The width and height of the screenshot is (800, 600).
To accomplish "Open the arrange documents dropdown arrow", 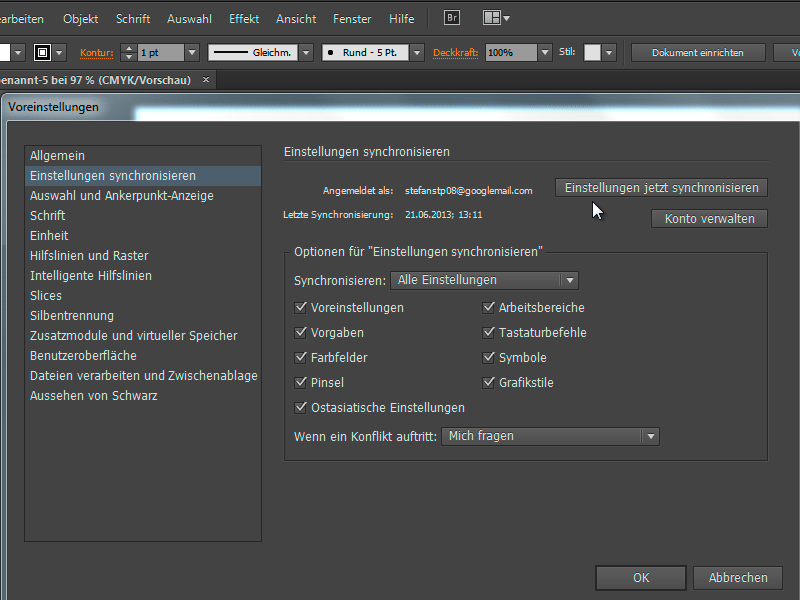I will [x=506, y=18].
